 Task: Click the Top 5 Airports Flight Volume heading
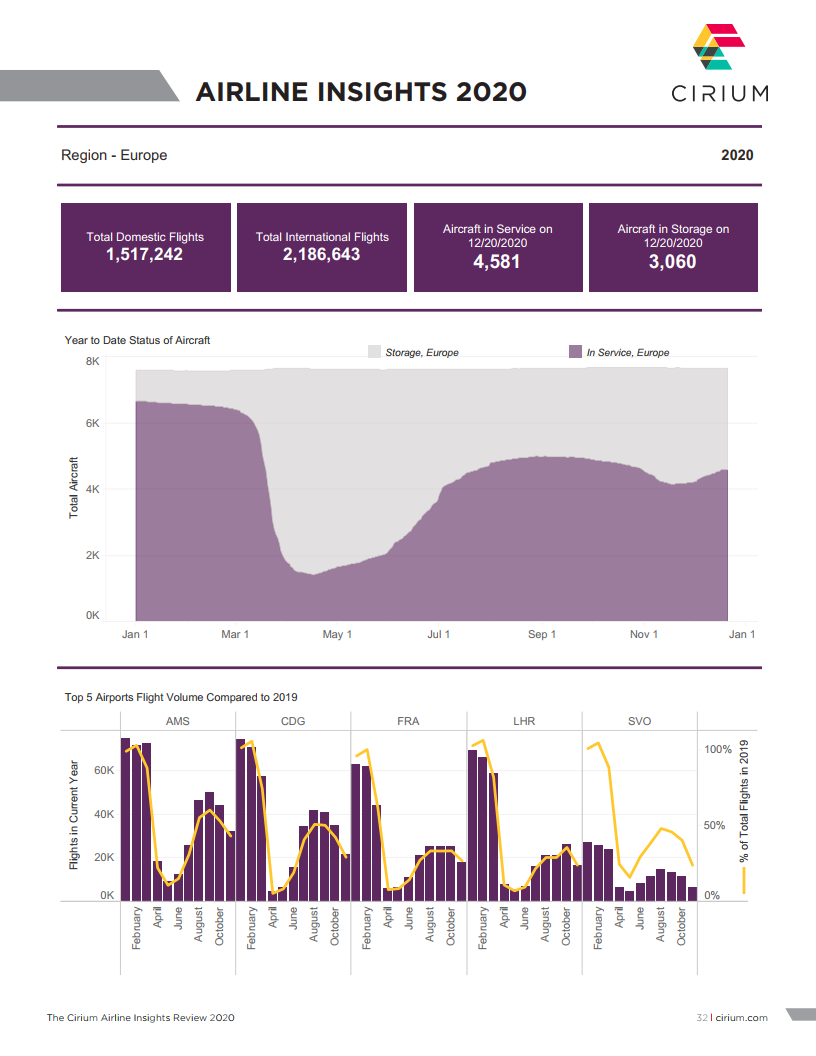point(181,697)
